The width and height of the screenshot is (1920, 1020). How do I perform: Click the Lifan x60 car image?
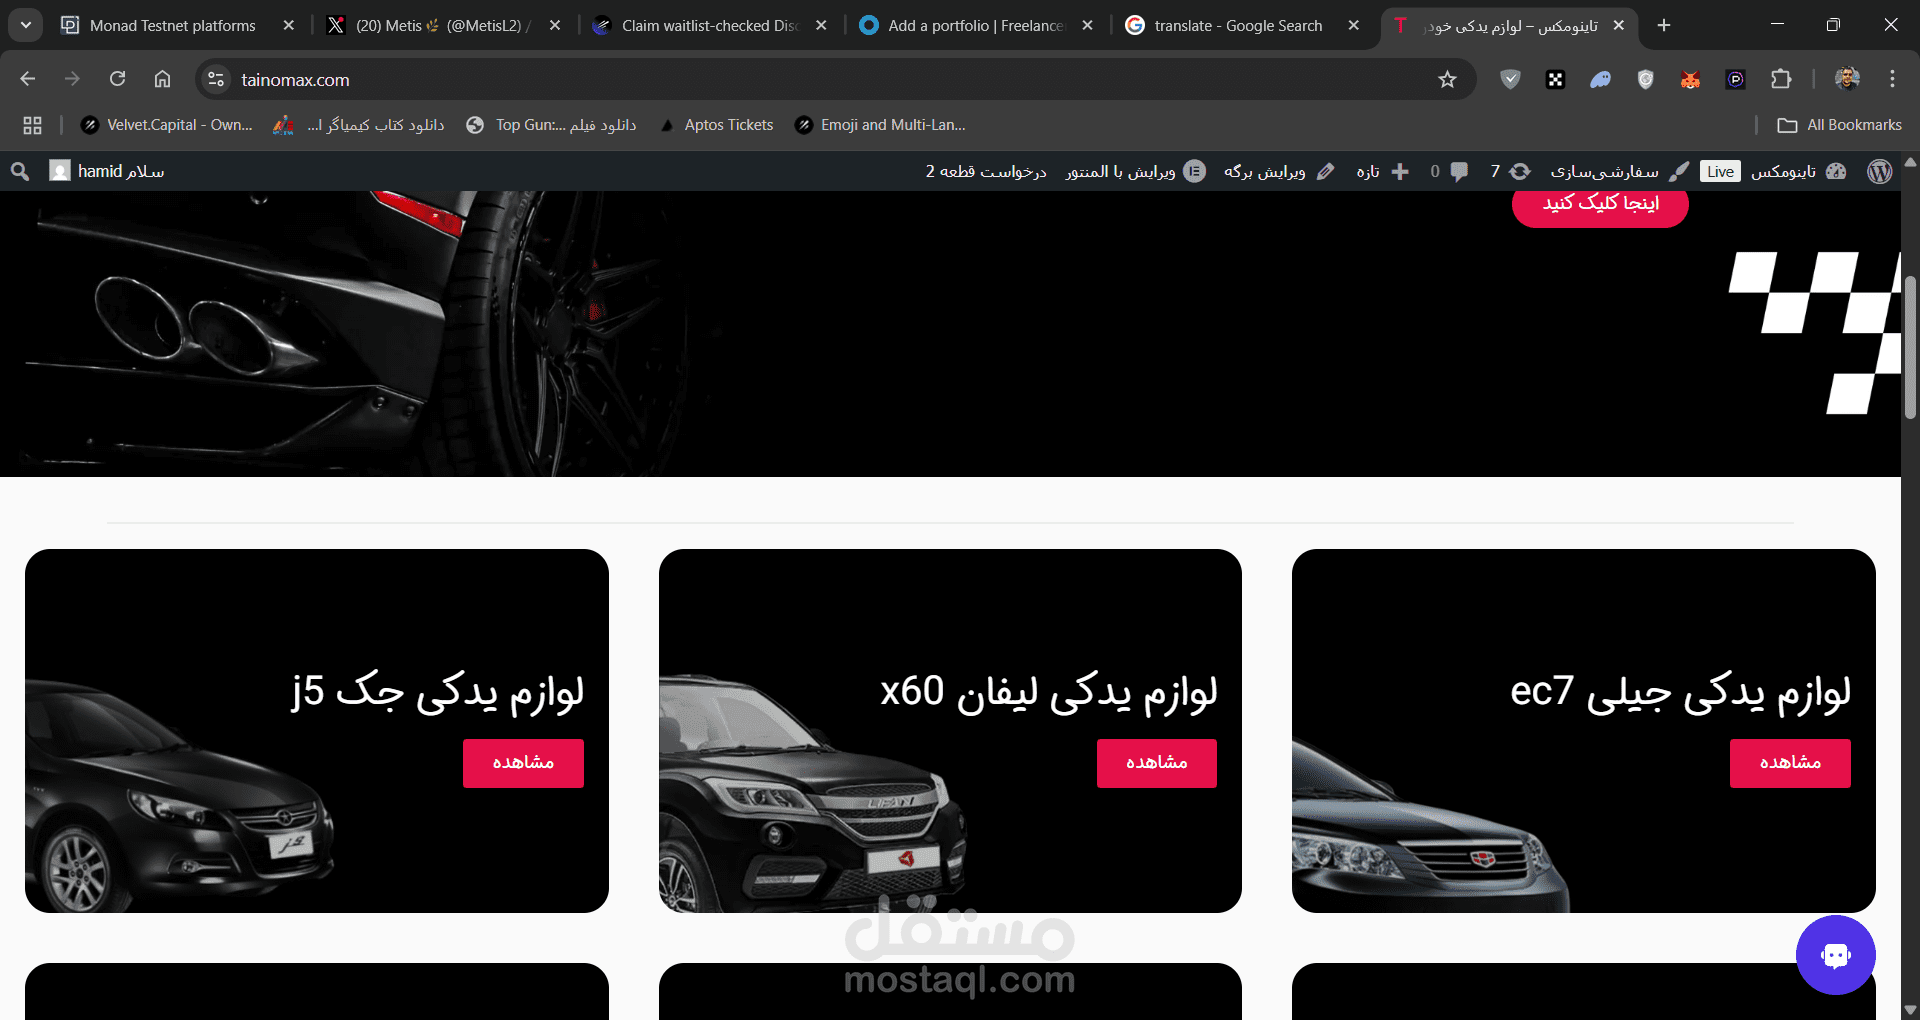(810, 795)
